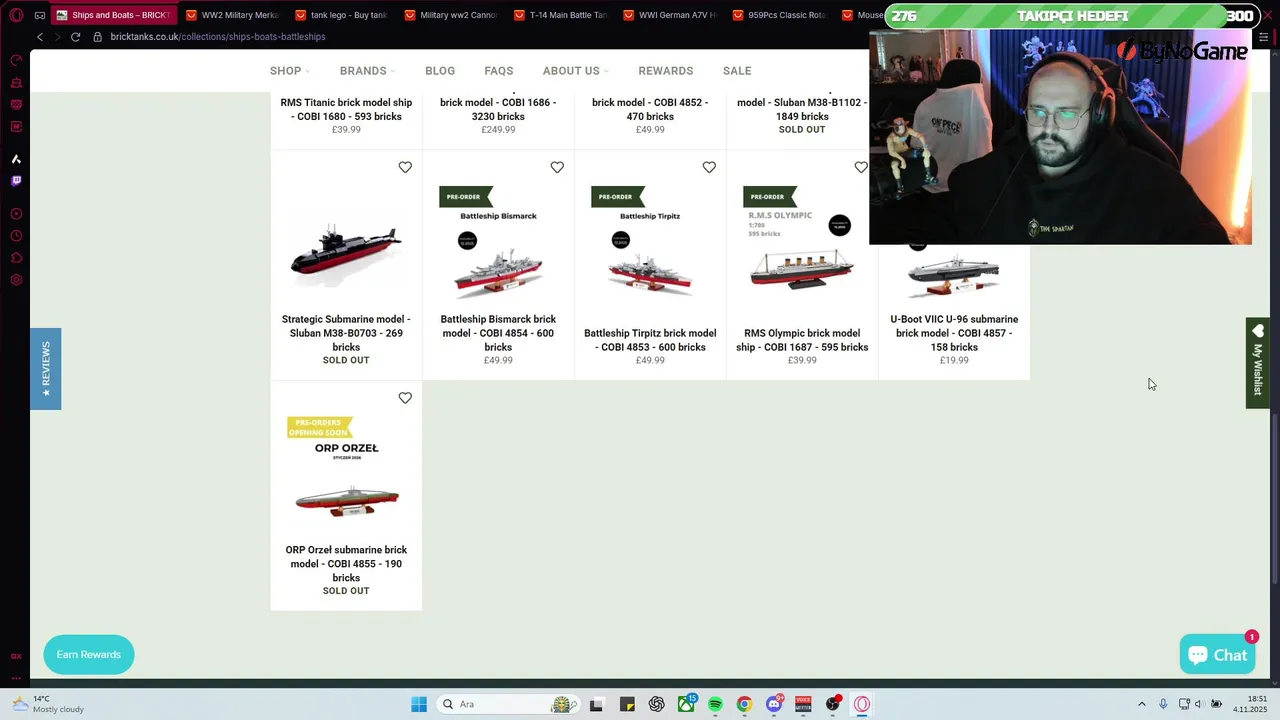Open OBS Studio from taskbar

833,704
